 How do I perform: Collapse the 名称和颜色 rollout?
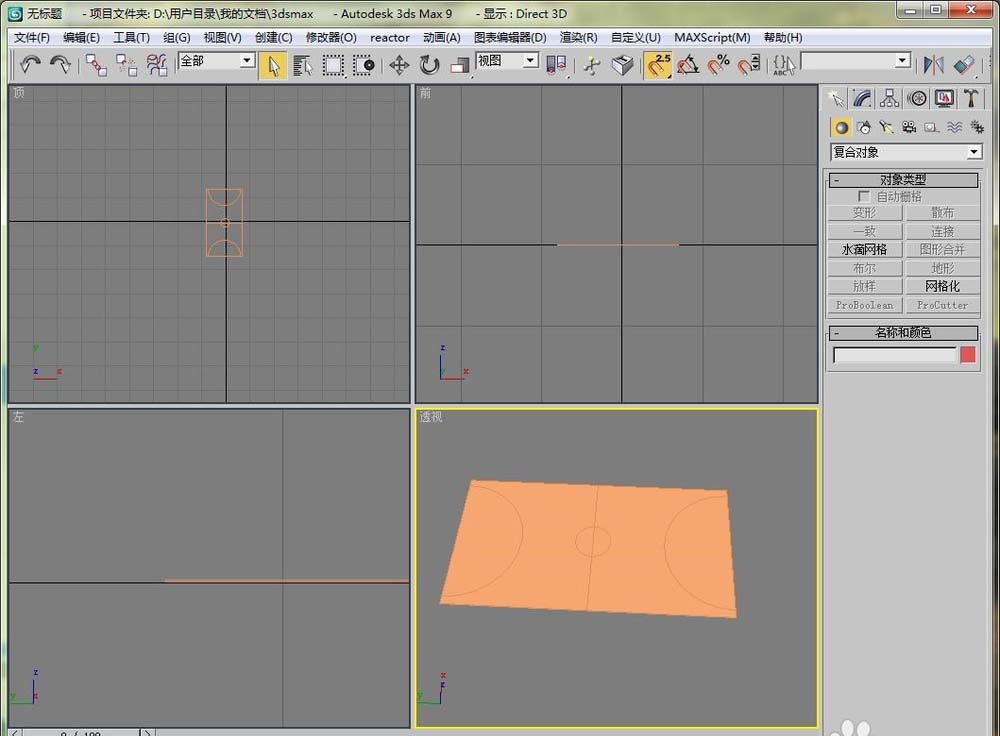tap(902, 333)
